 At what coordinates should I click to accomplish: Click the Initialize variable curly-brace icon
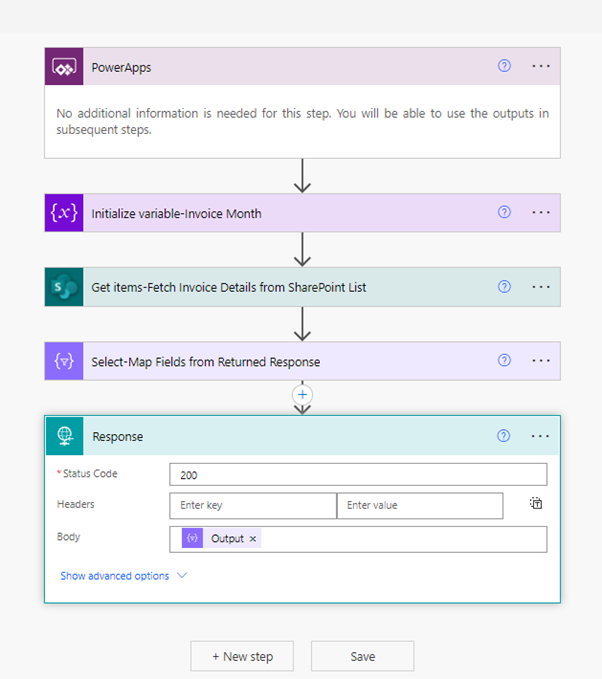click(x=64, y=213)
